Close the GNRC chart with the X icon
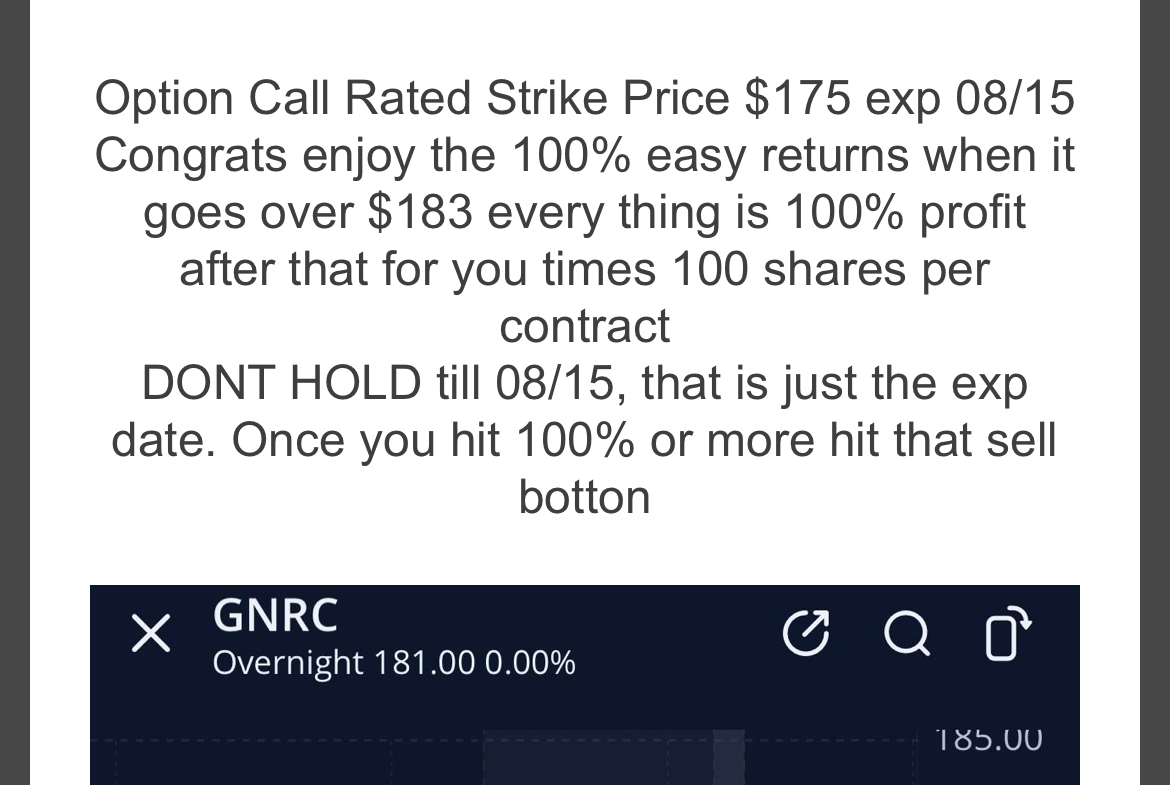1170x785 pixels. pos(151,634)
